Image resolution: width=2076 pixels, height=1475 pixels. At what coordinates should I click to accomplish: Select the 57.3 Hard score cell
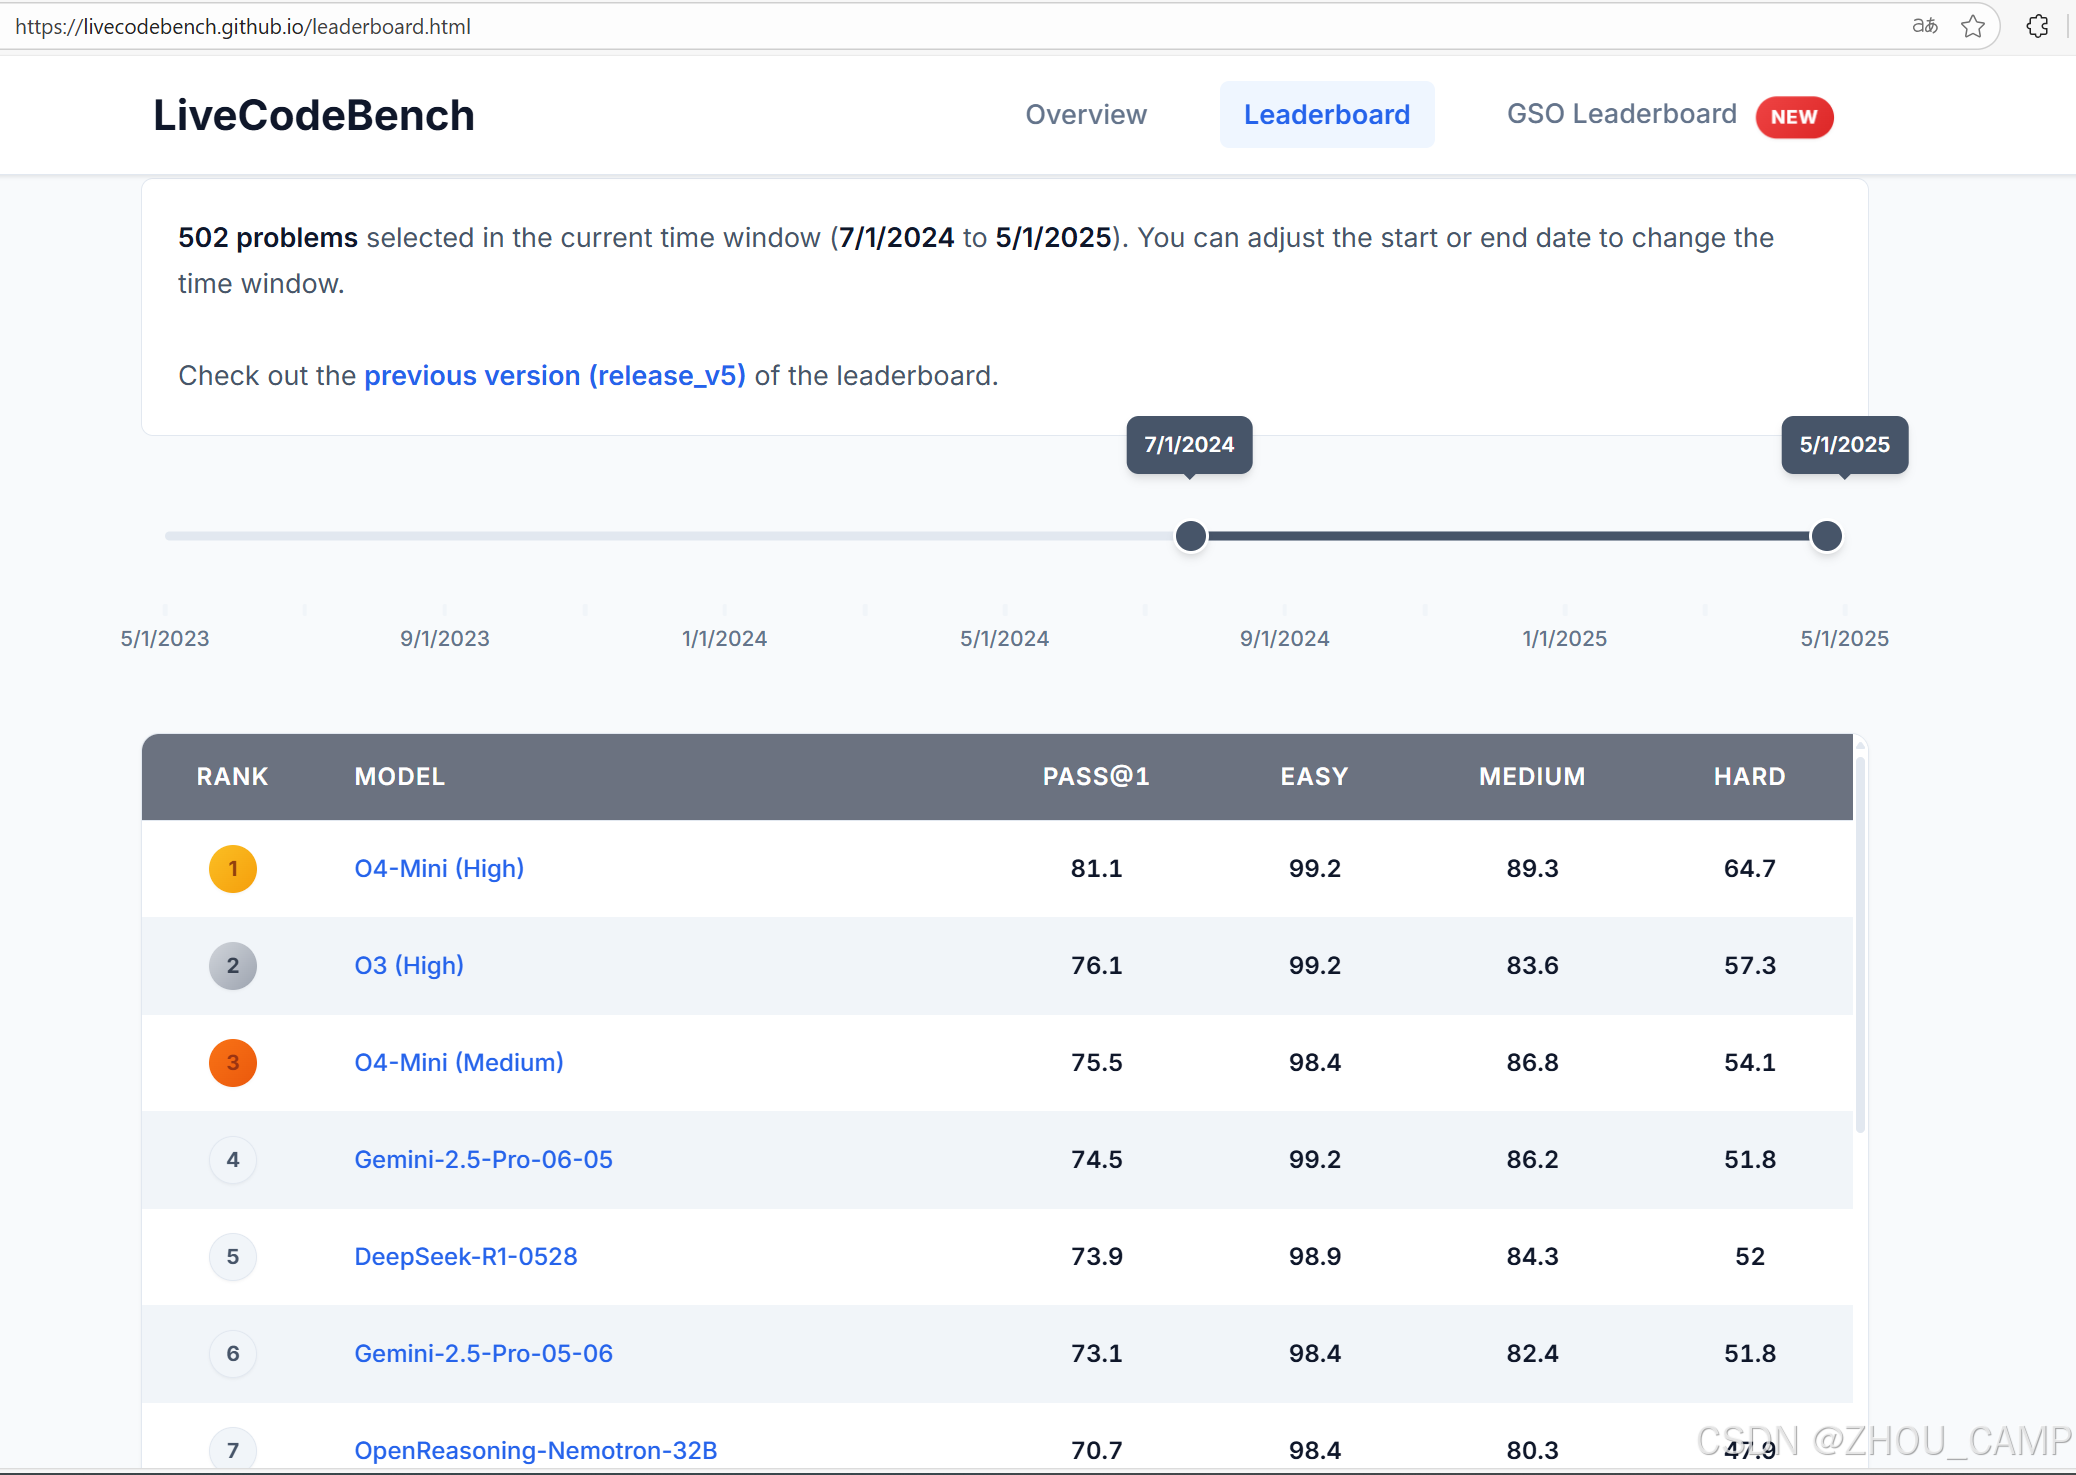(x=1749, y=965)
